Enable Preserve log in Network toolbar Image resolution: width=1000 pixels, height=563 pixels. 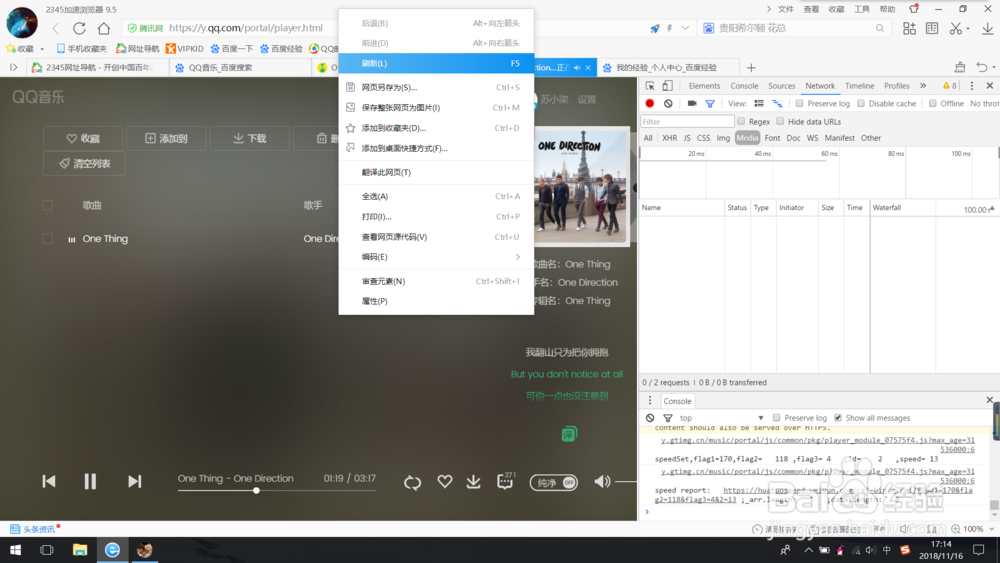pos(799,103)
